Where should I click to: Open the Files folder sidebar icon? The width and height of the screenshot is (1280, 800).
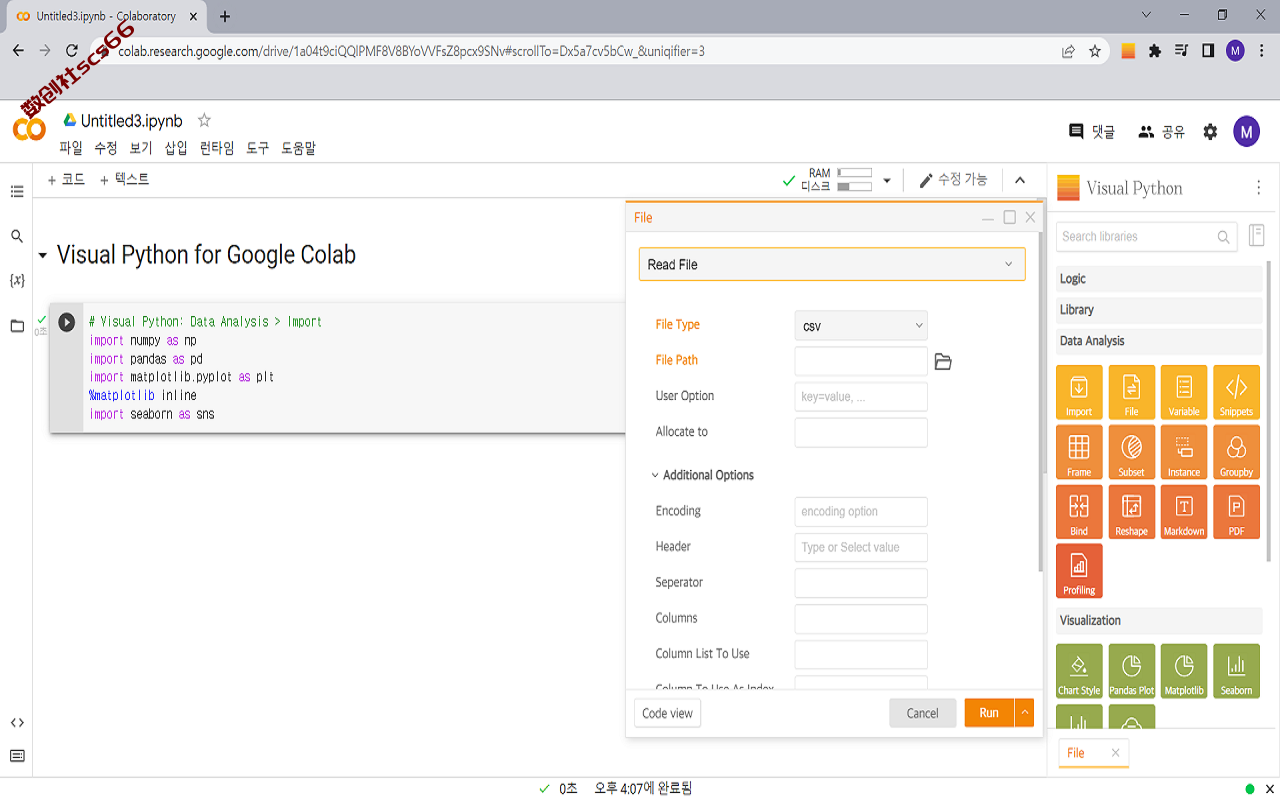[x=17, y=326]
